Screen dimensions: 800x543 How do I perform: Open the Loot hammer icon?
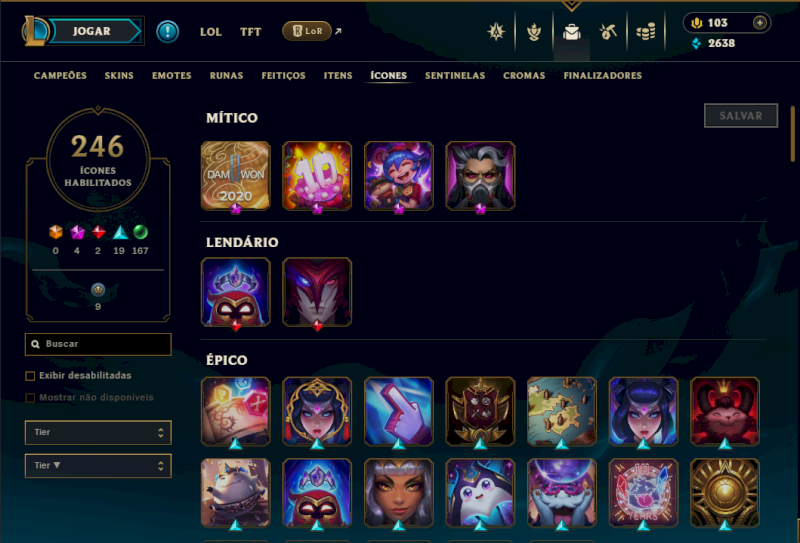[x=608, y=32]
